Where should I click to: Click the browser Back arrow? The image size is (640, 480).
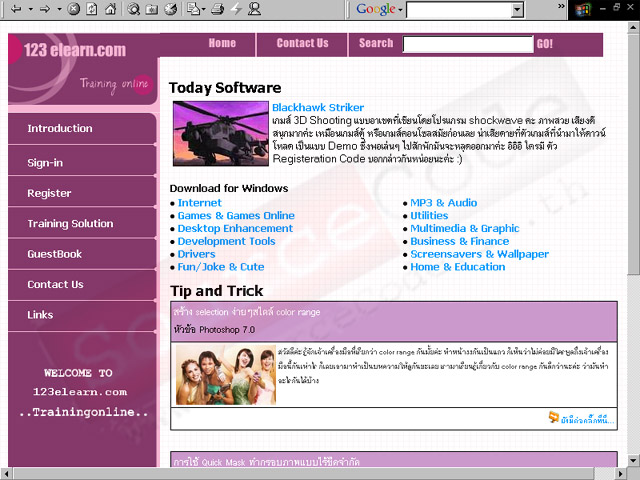tap(16, 9)
